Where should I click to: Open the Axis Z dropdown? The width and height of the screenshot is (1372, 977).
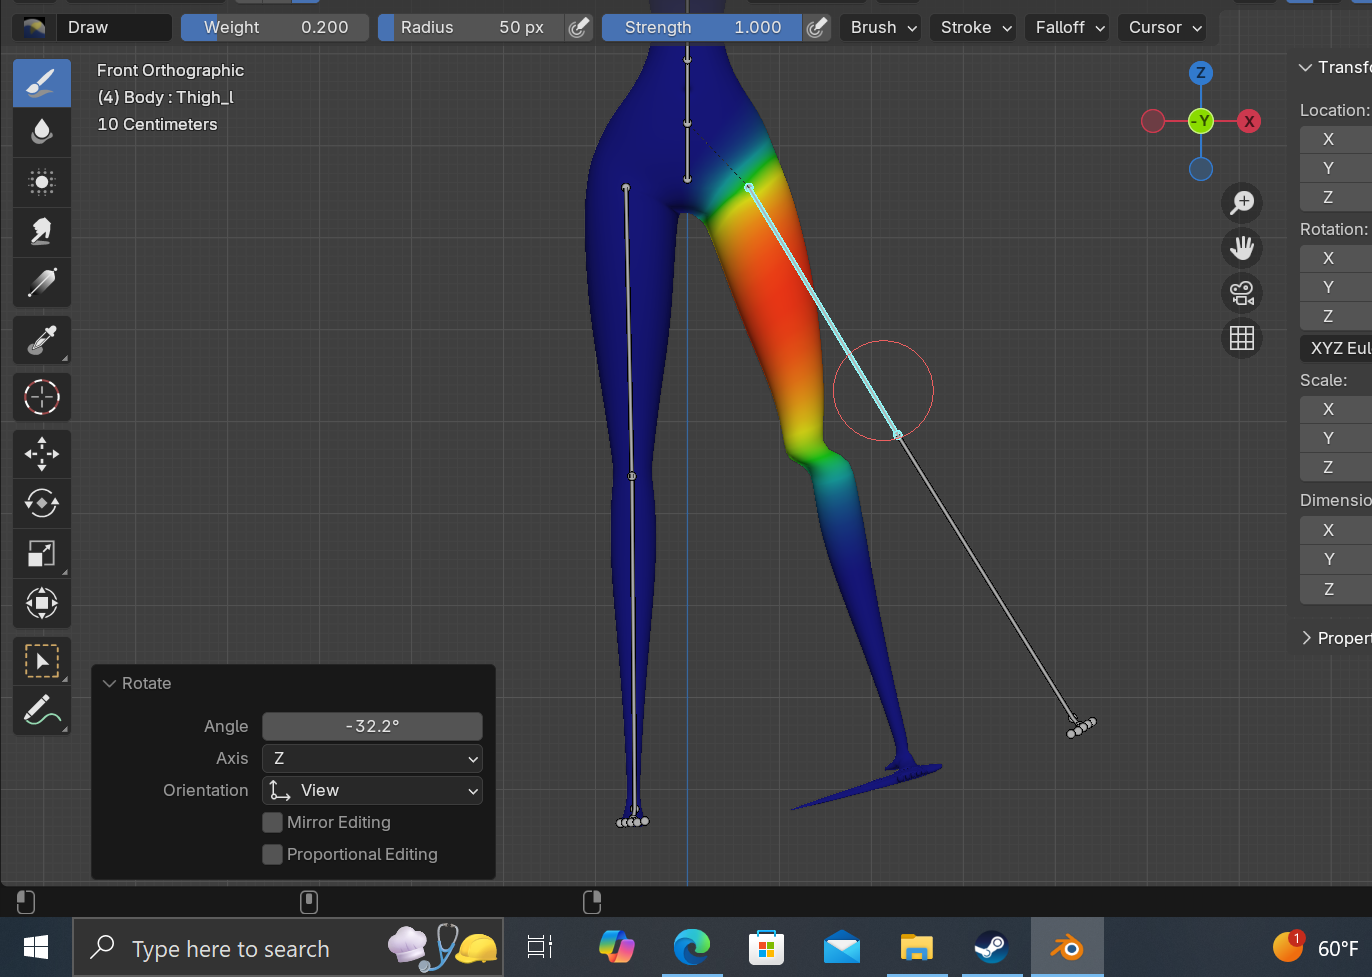(372, 758)
